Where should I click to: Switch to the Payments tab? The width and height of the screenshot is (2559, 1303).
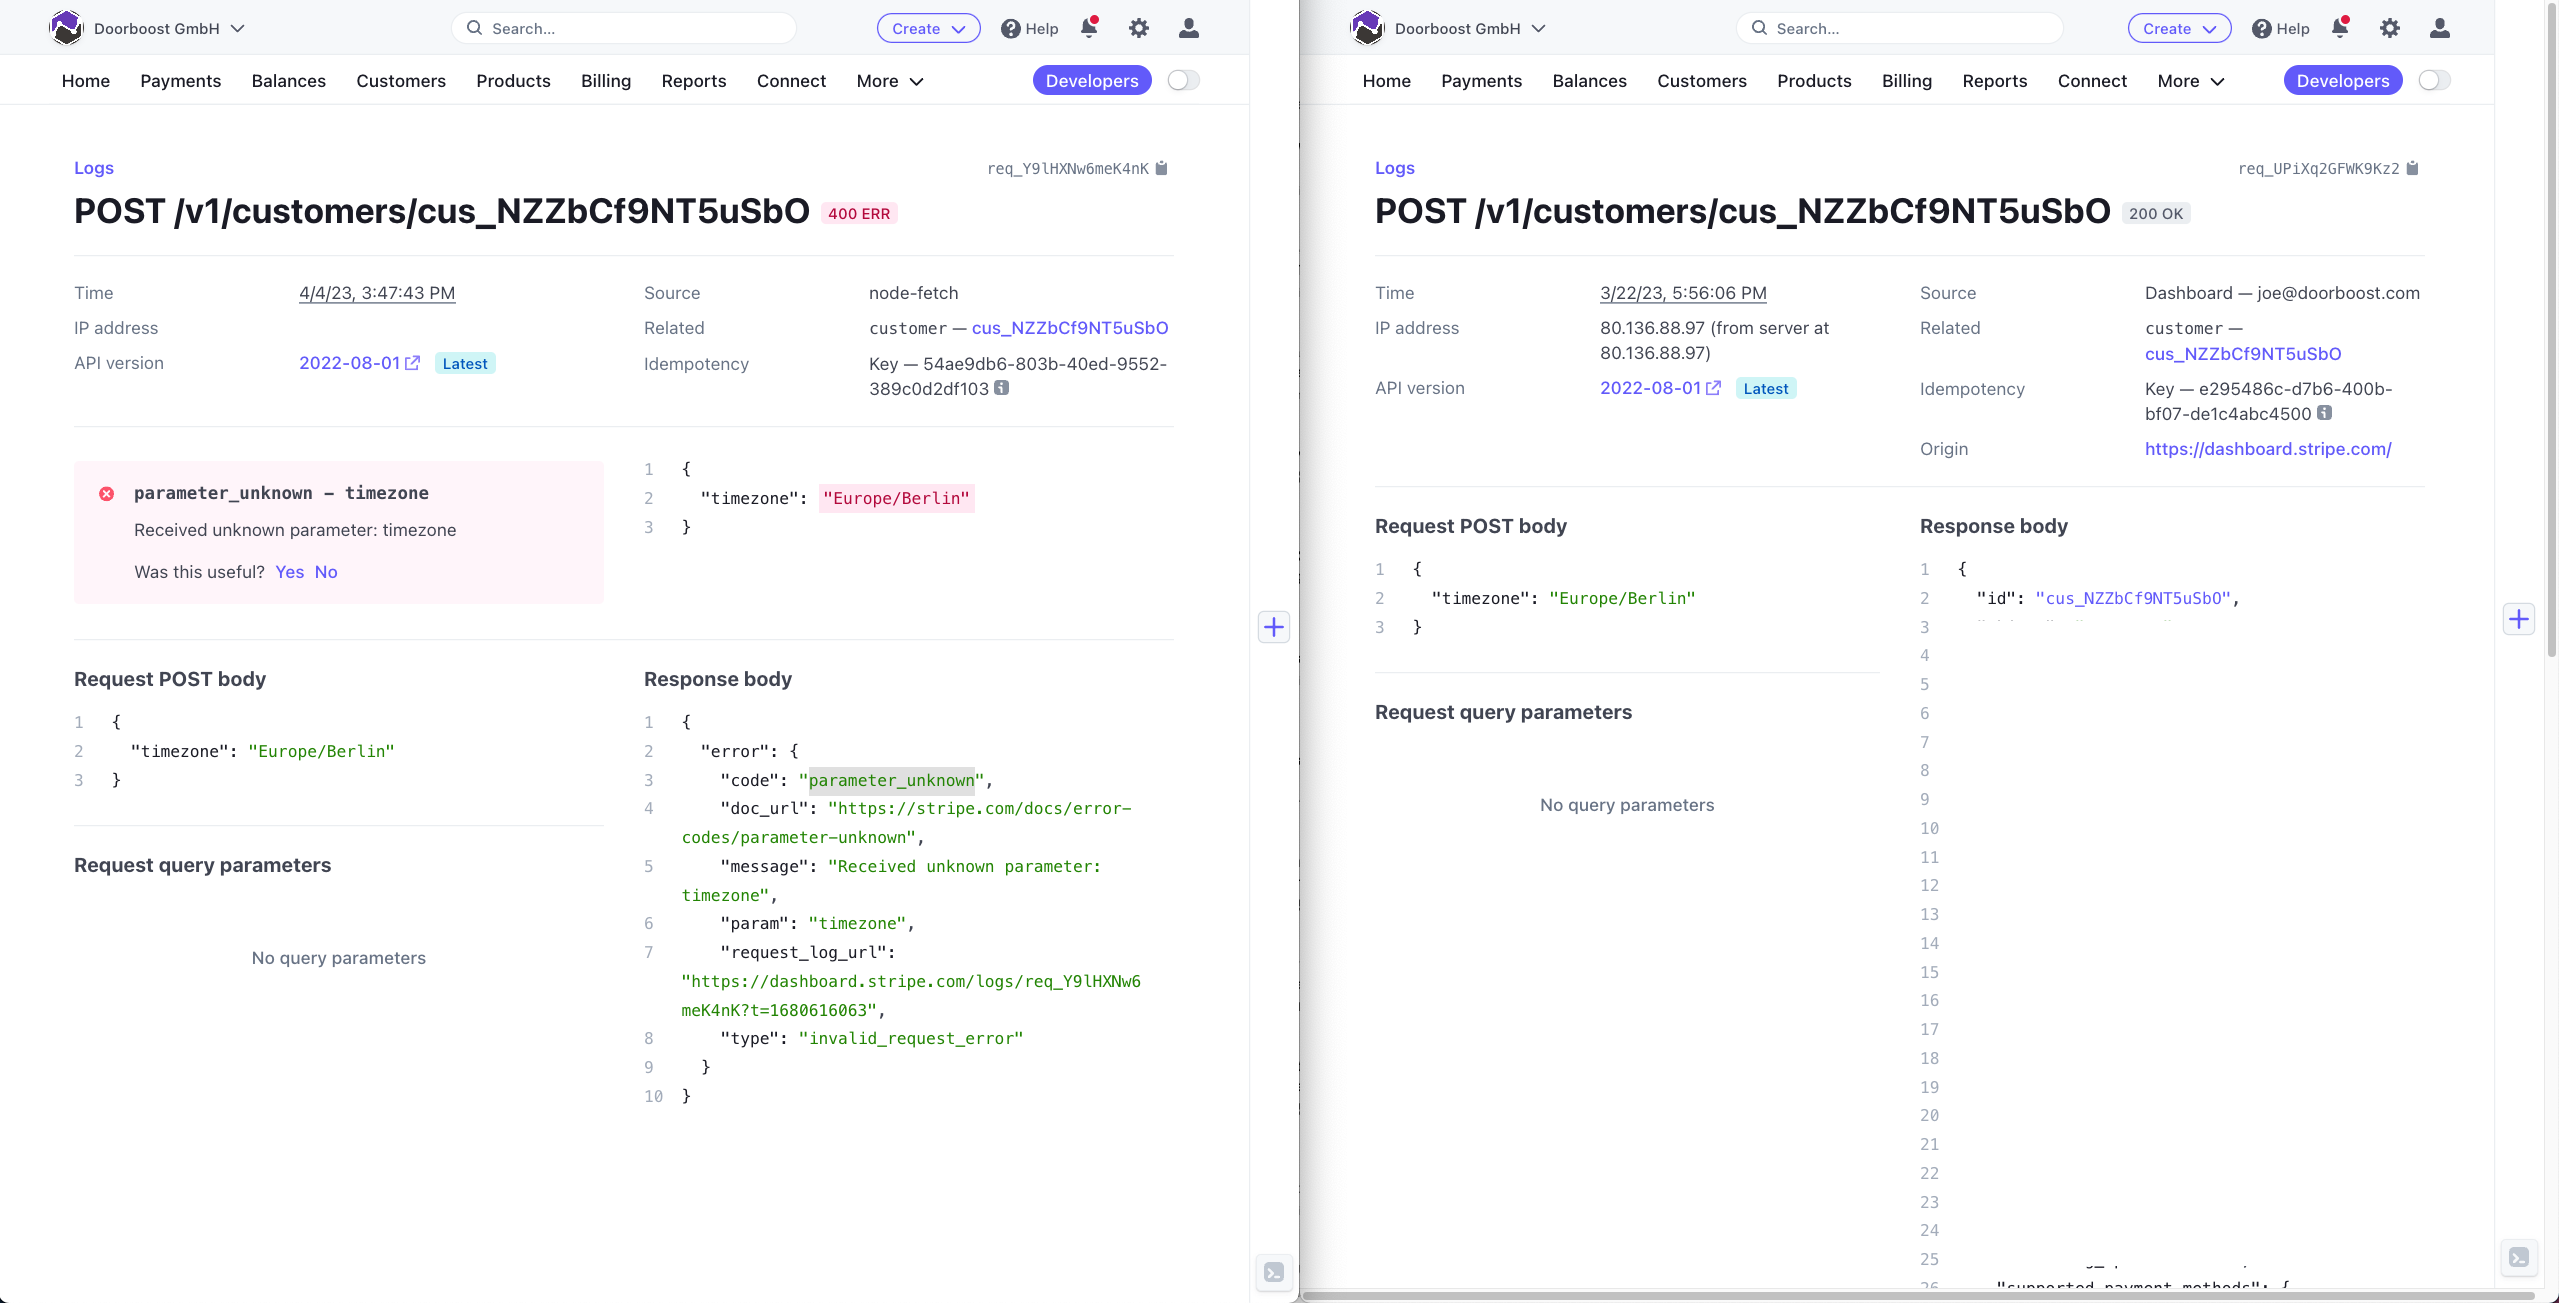pyautogui.click(x=180, y=81)
